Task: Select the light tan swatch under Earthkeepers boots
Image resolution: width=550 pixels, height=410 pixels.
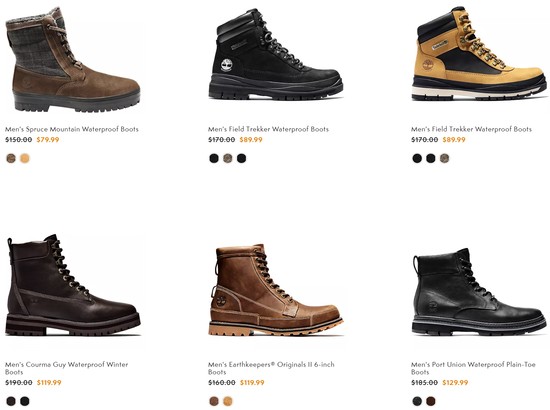Action: (x=228, y=401)
